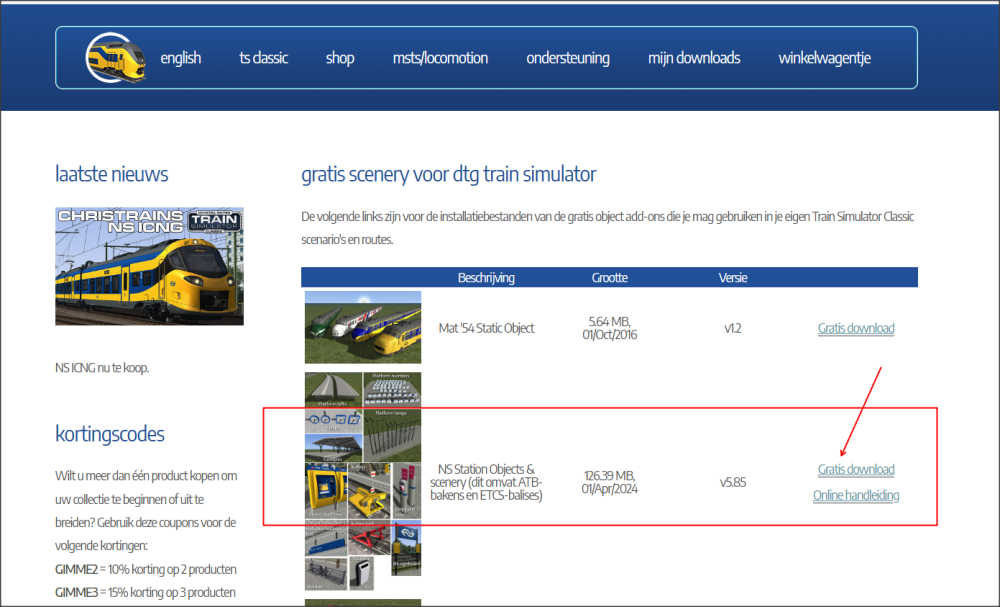Switch site language to english
1000x607 pixels.
pos(180,58)
